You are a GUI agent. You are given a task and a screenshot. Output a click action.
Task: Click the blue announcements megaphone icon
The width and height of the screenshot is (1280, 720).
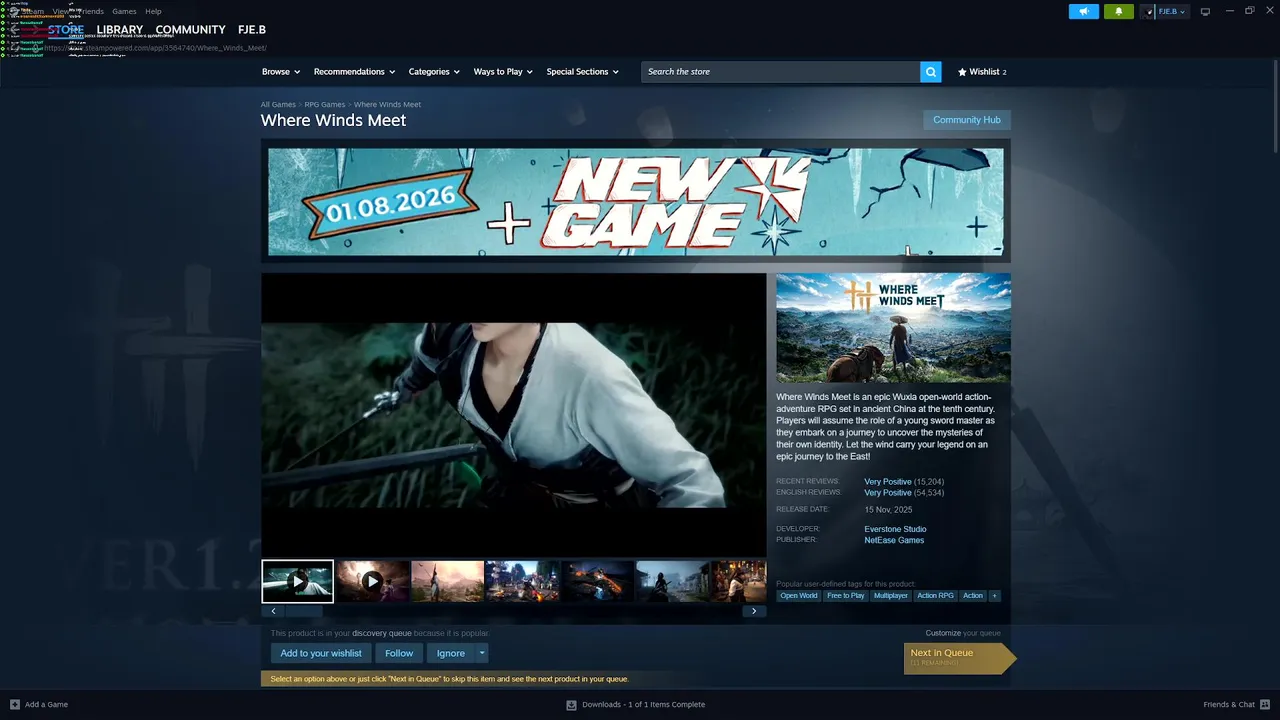1083,12
